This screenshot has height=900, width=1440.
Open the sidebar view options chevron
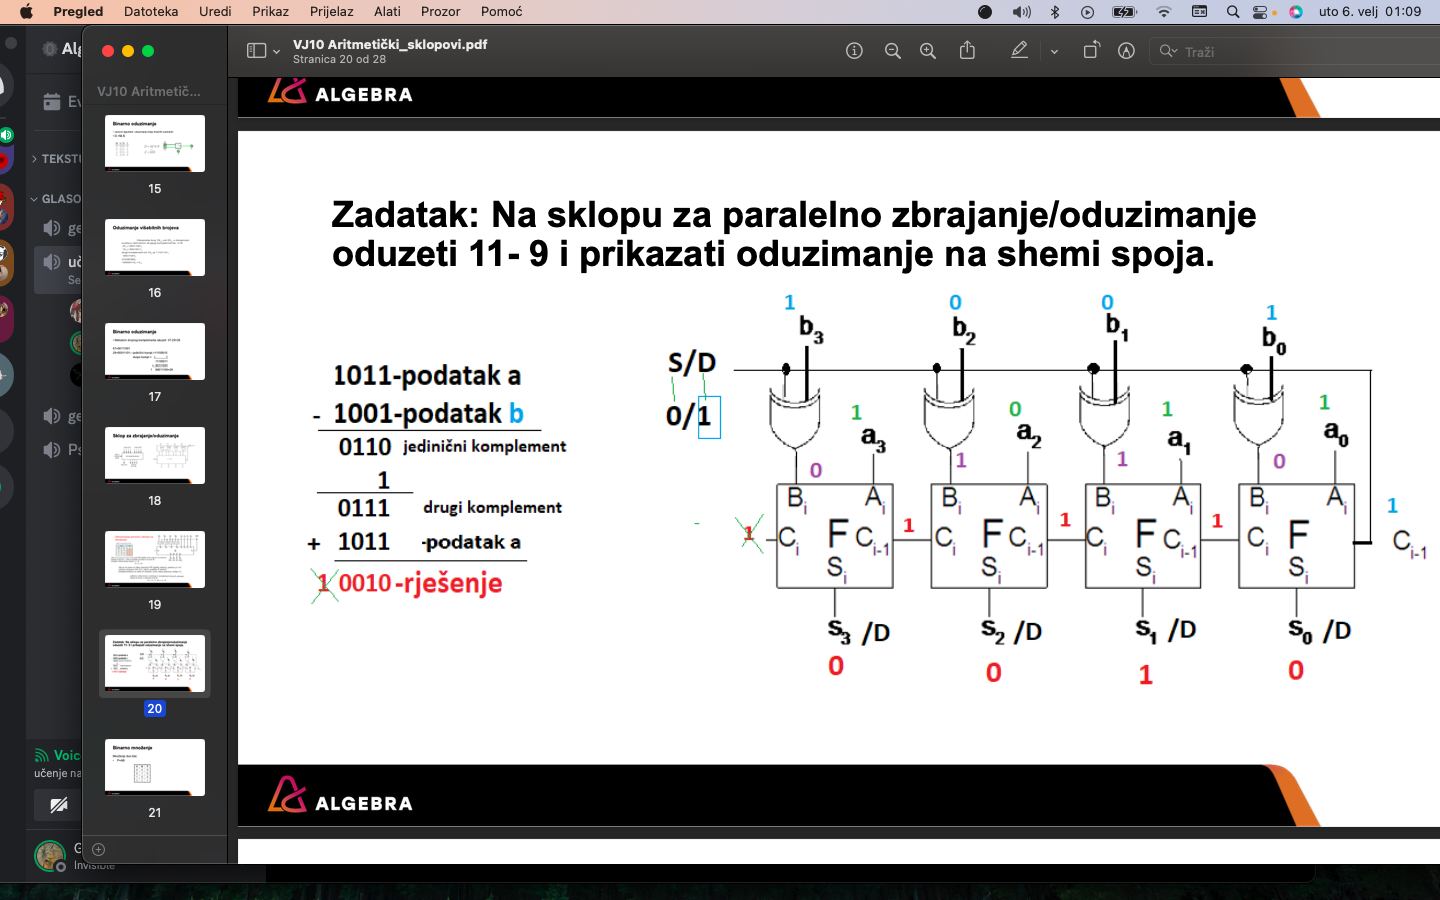[x=276, y=51]
